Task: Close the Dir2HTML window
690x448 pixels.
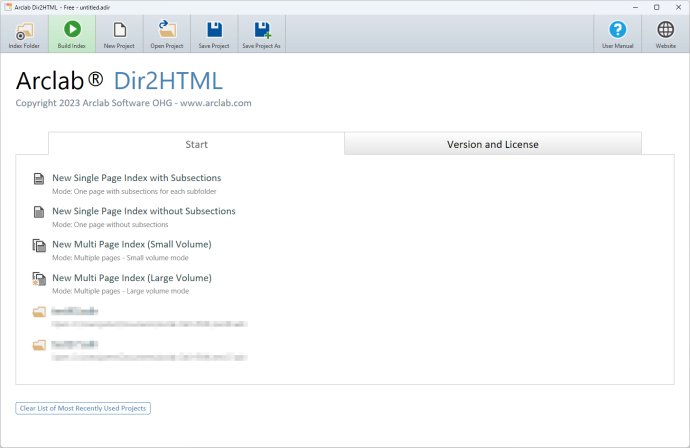Action: click(x=678, y=7)
